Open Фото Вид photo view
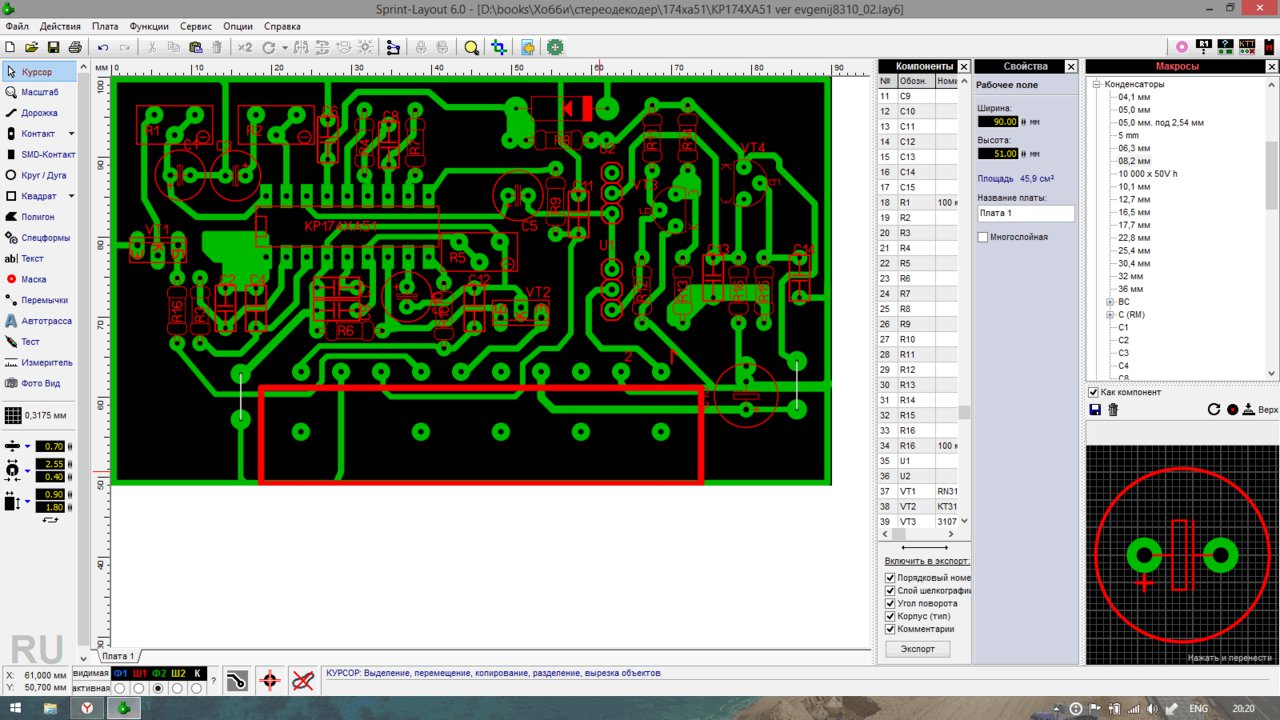 (x=42, y=383)
